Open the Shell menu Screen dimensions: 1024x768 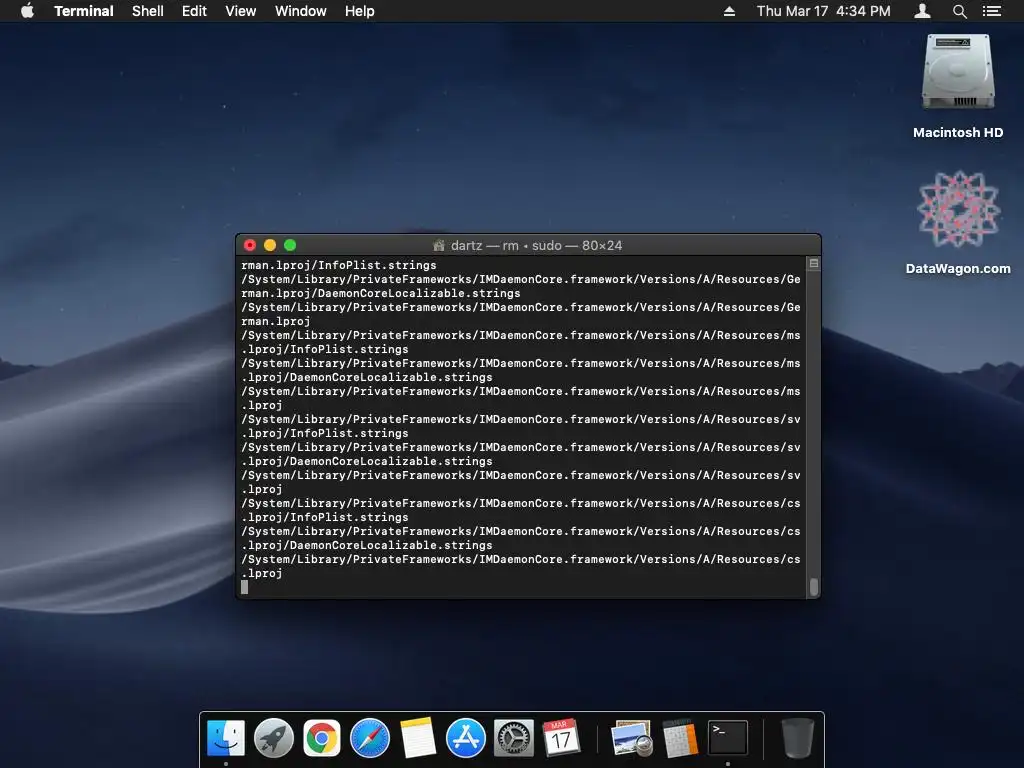(x=148, y=11)
